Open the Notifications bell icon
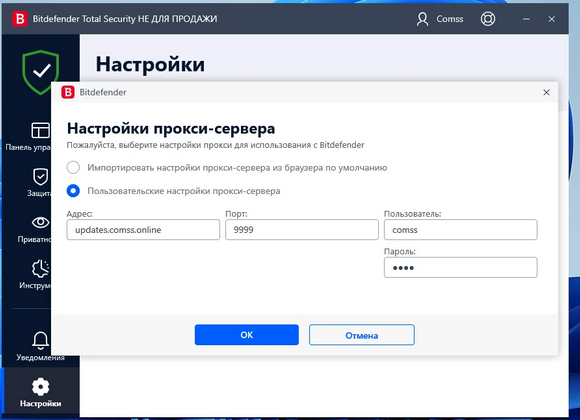 tap(40, 340)
